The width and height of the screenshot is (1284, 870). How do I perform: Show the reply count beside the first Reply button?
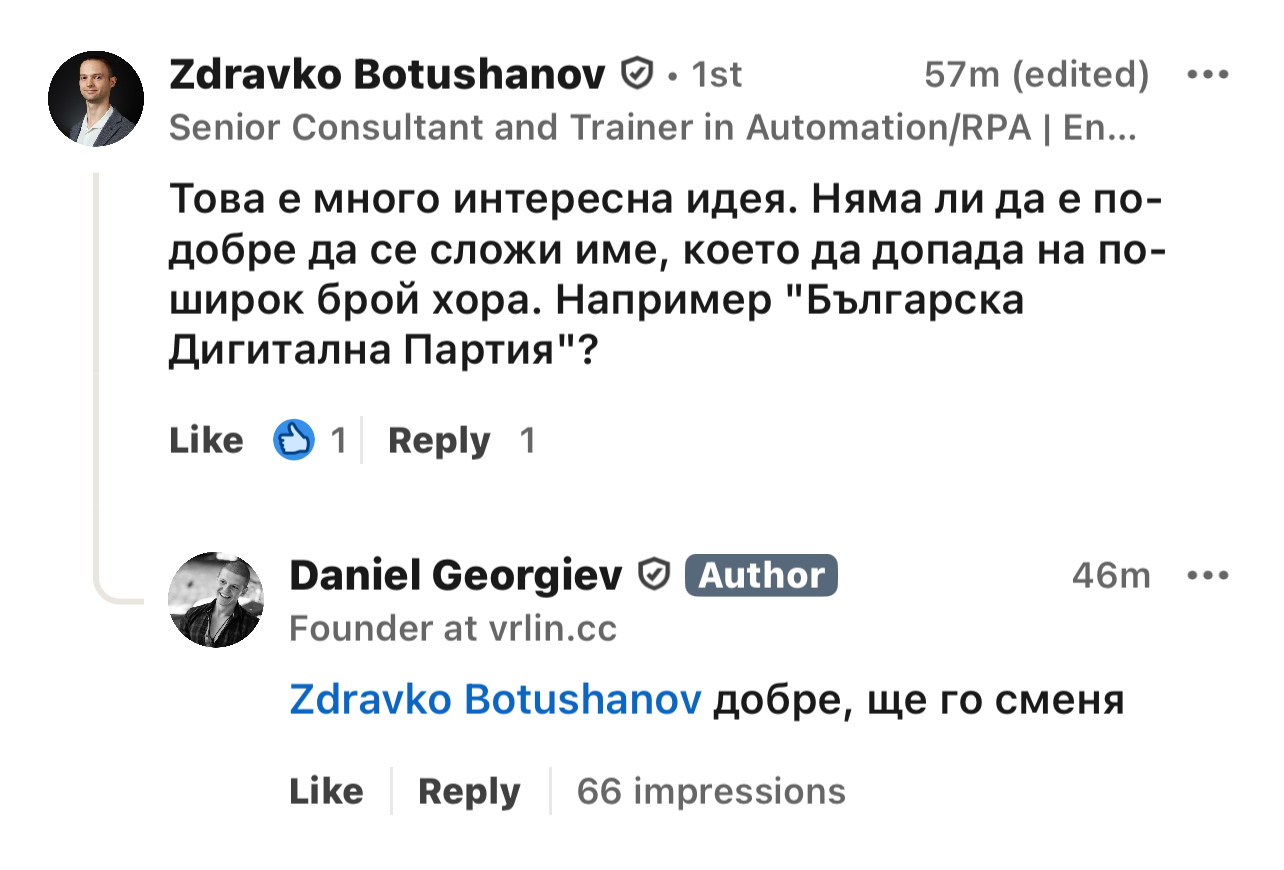tap(527, 440)
